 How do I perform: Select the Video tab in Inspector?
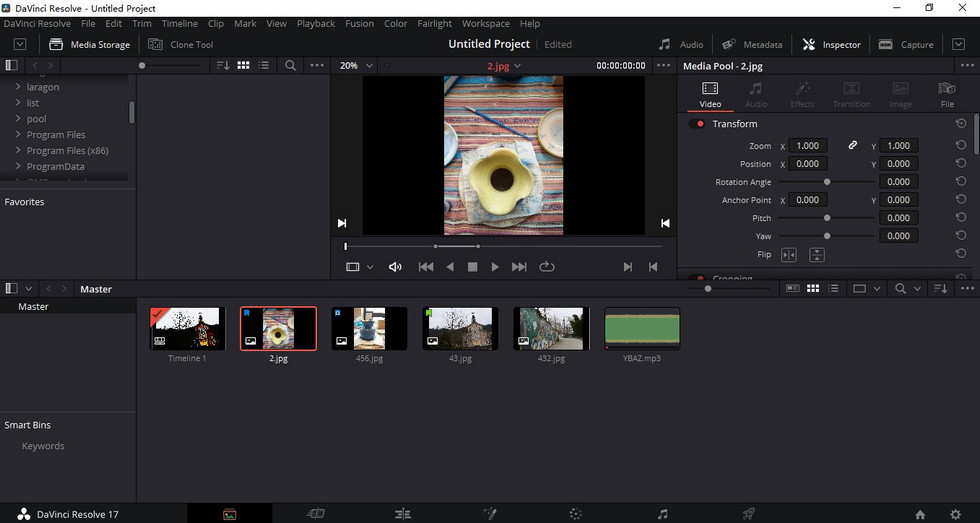coord(710,95)
